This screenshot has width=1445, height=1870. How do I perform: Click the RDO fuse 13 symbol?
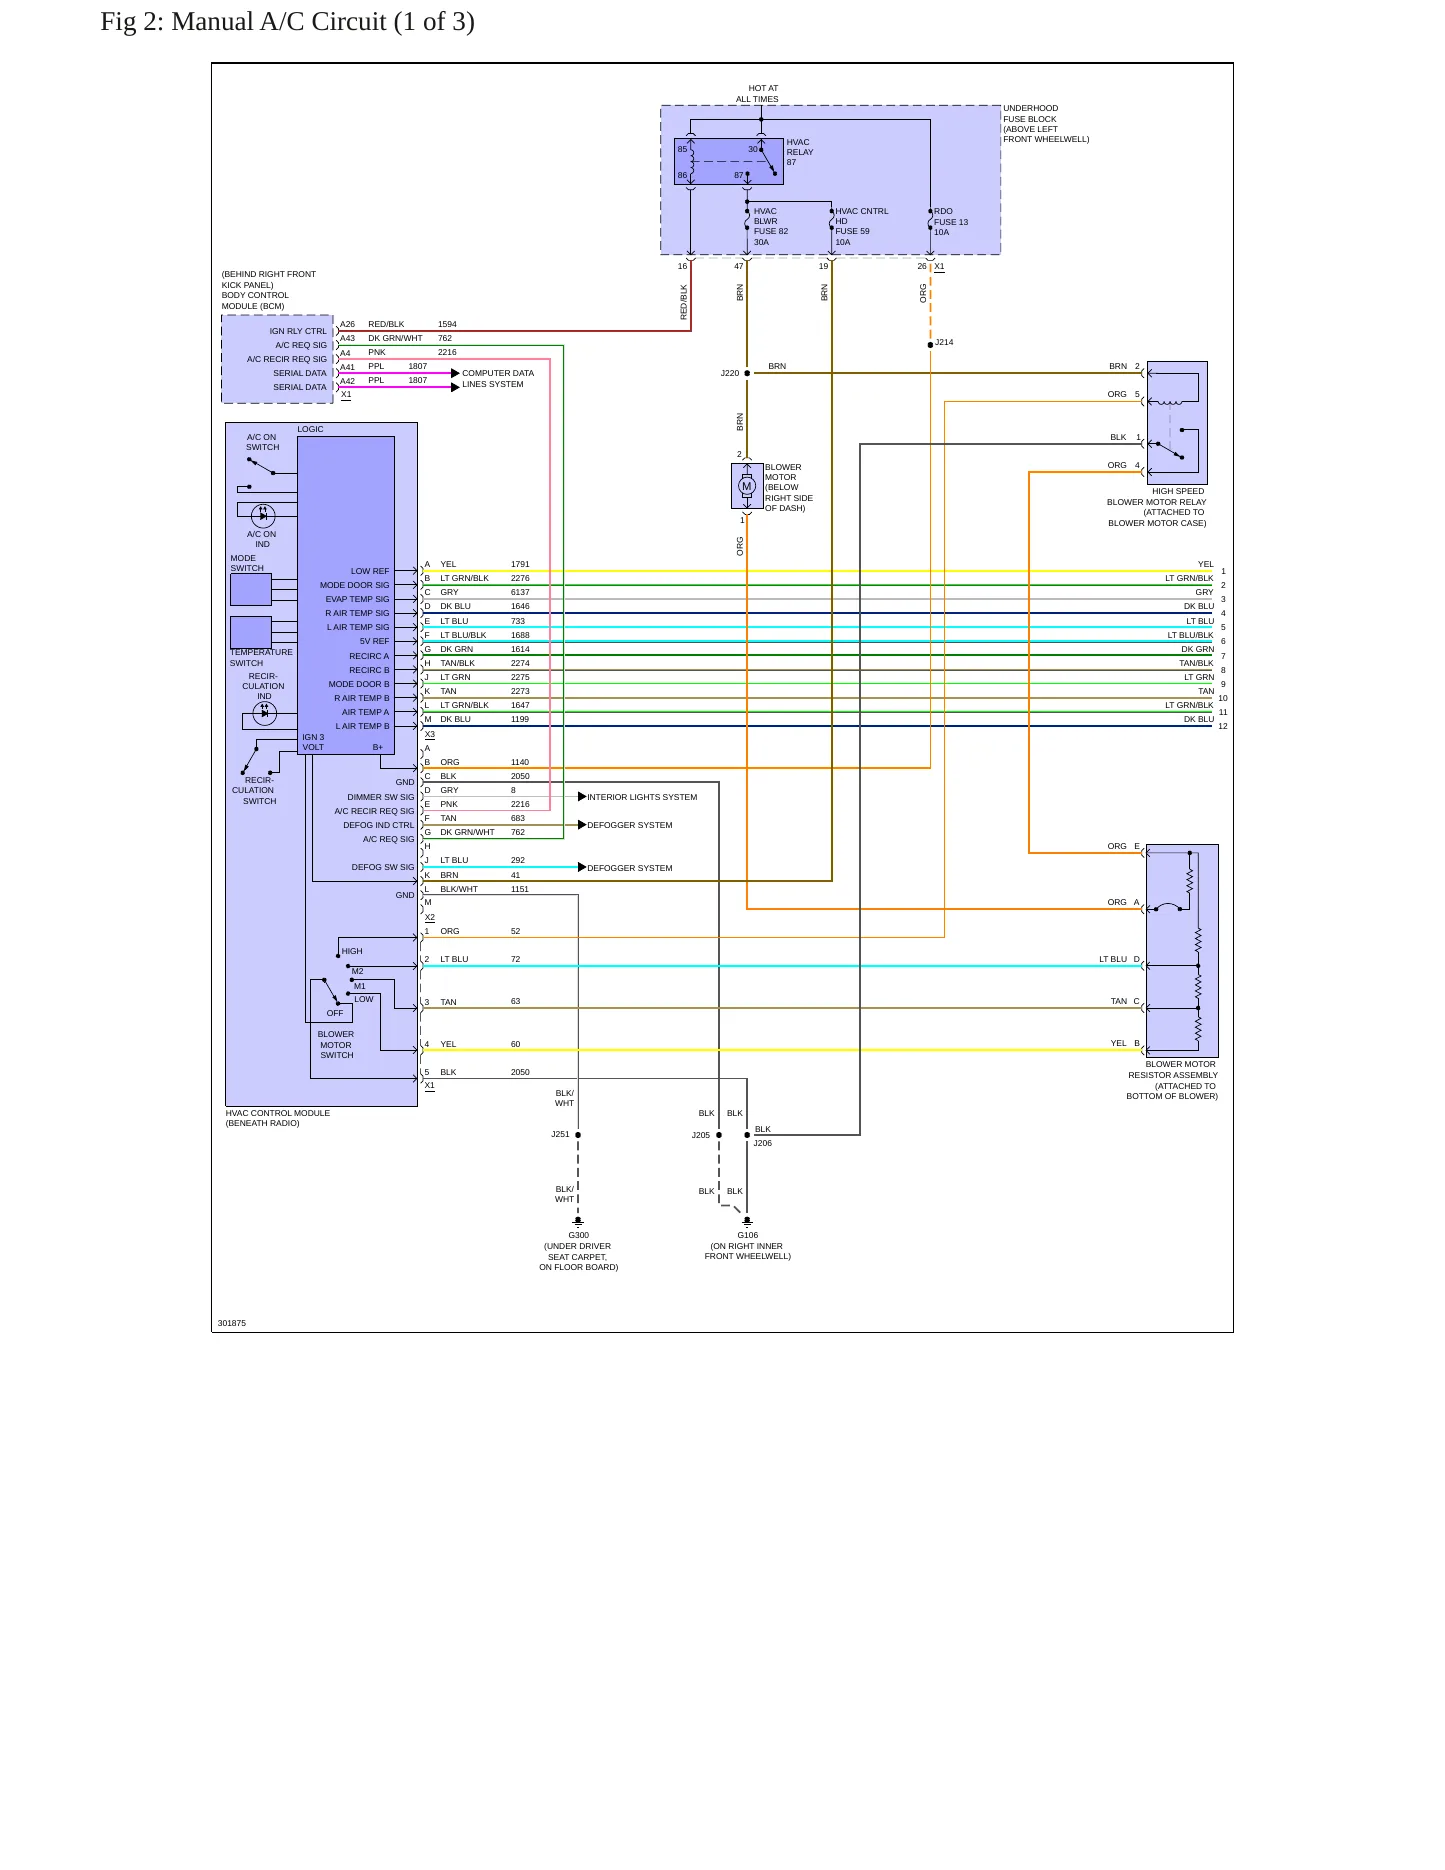tap(930, 220)
